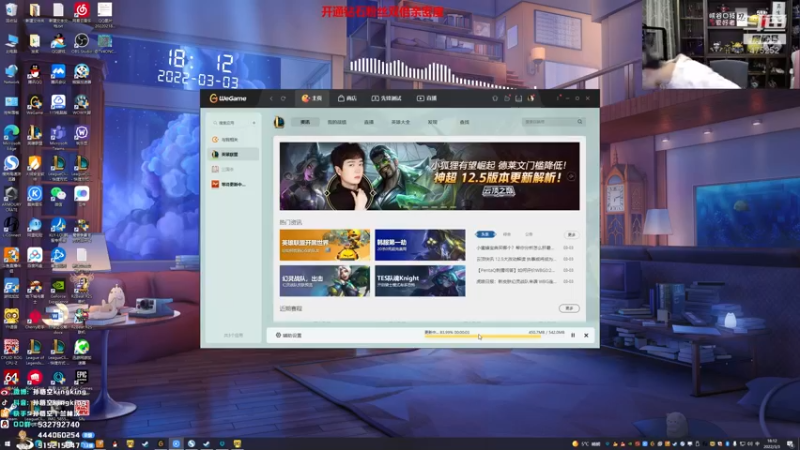This screenshot has width=800, height=450.
Task: Click 更多 button beside news categories
Action: click(571, 235)
